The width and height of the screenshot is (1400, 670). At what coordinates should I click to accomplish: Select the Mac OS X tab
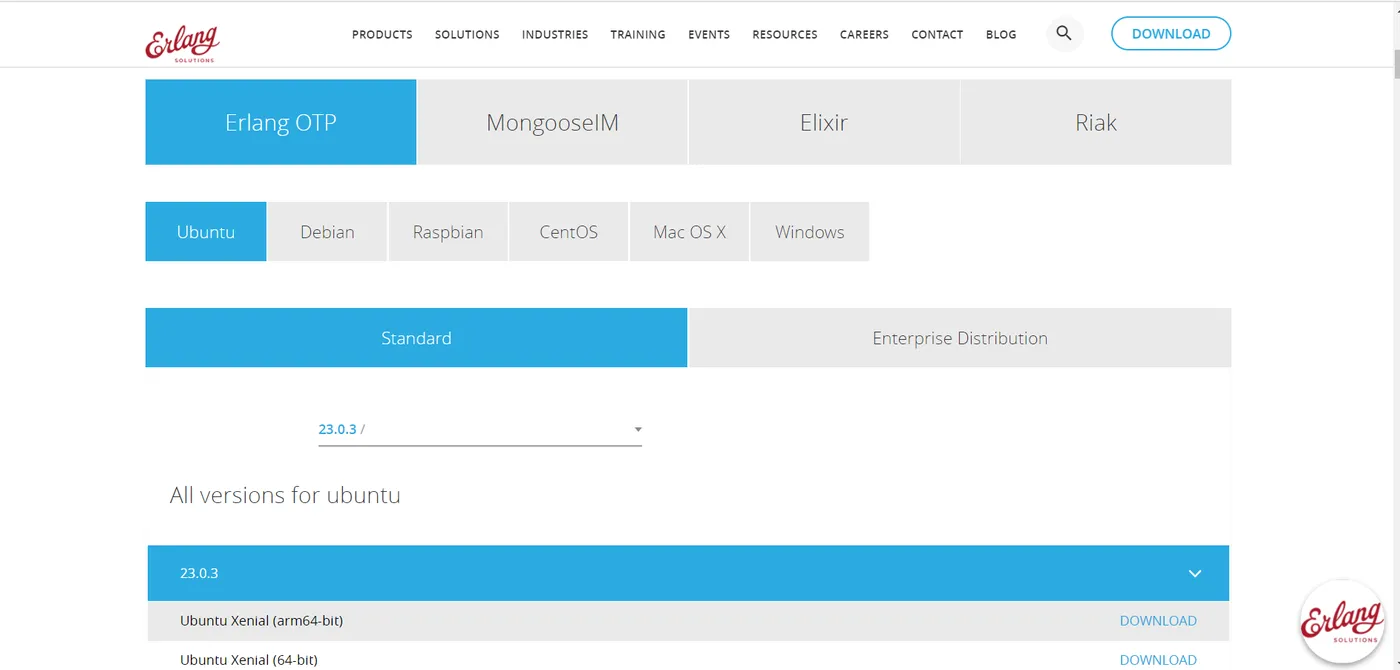(x=689, y=232)
